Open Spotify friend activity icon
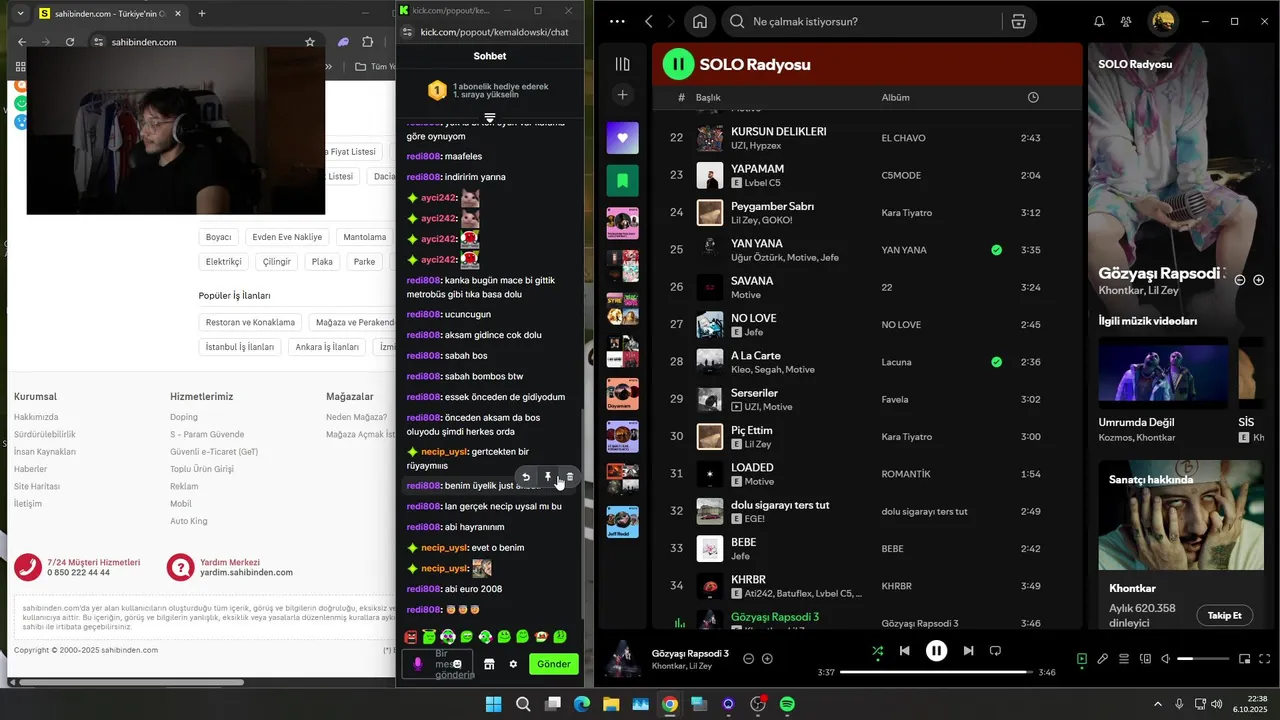Image resolution: width=1280 pixels, height=720 pixels. pyautogui.click(x=1126, y=21)
